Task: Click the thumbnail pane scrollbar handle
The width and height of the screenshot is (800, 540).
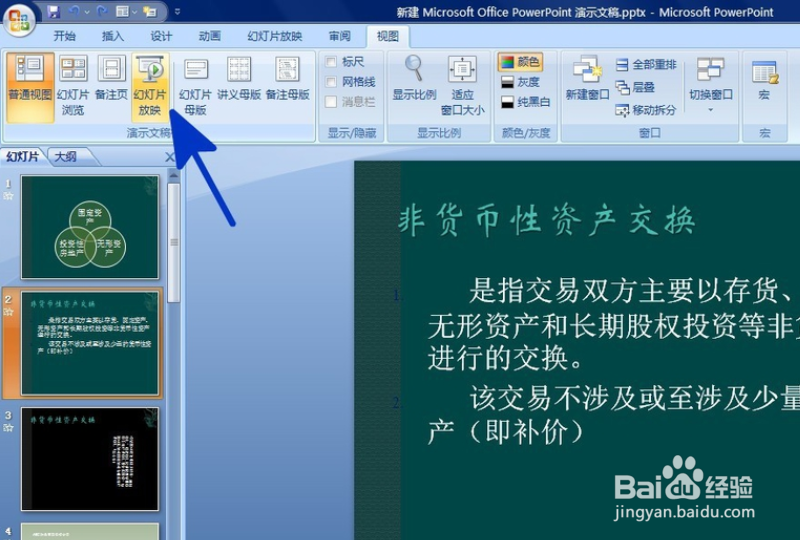Action: tap(173, 243)
